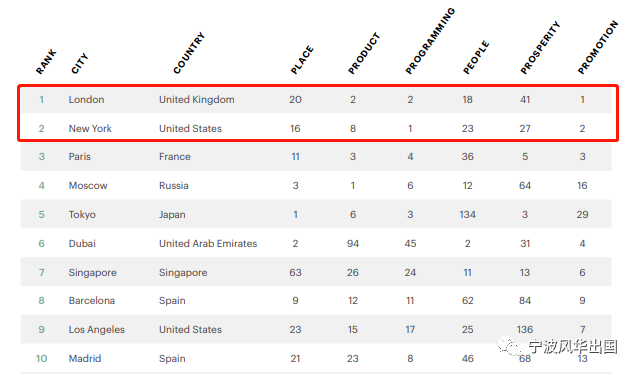Sort table by the RANK column header
Screen dimensions: 638x374
(x=46, y=62)
